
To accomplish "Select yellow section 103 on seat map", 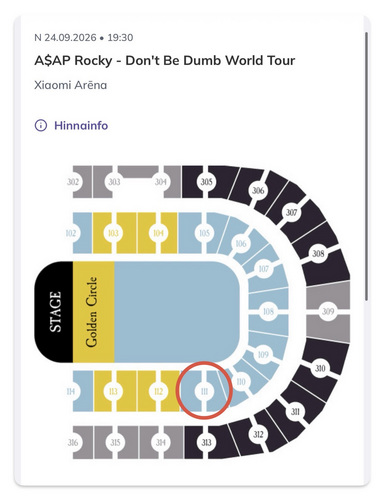I will point(113,233).
